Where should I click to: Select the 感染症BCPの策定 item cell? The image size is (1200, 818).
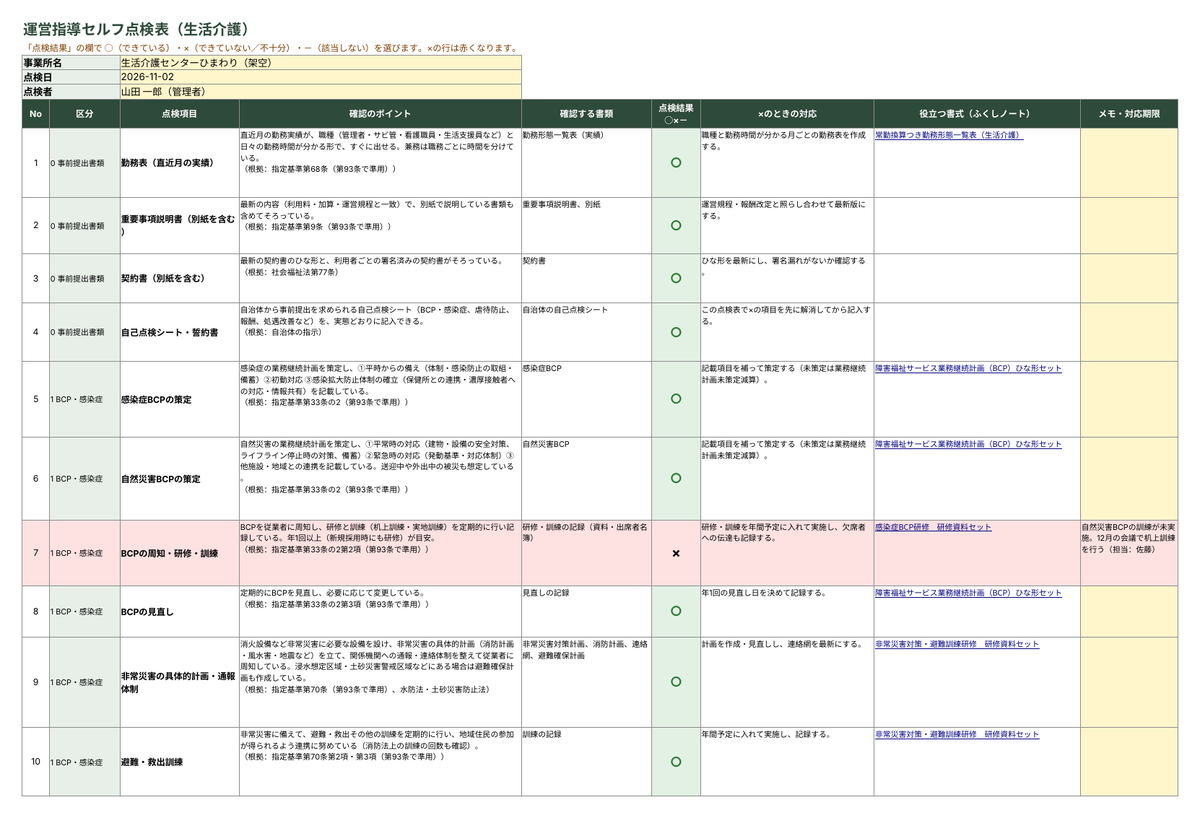179,399
